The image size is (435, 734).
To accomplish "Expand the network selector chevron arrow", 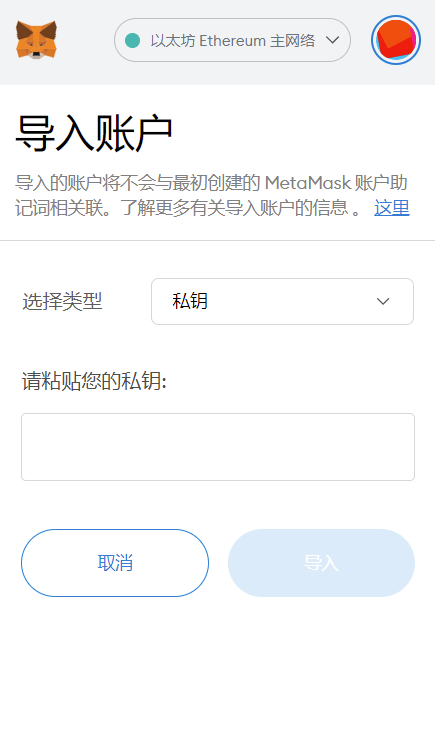I will 332,40.
